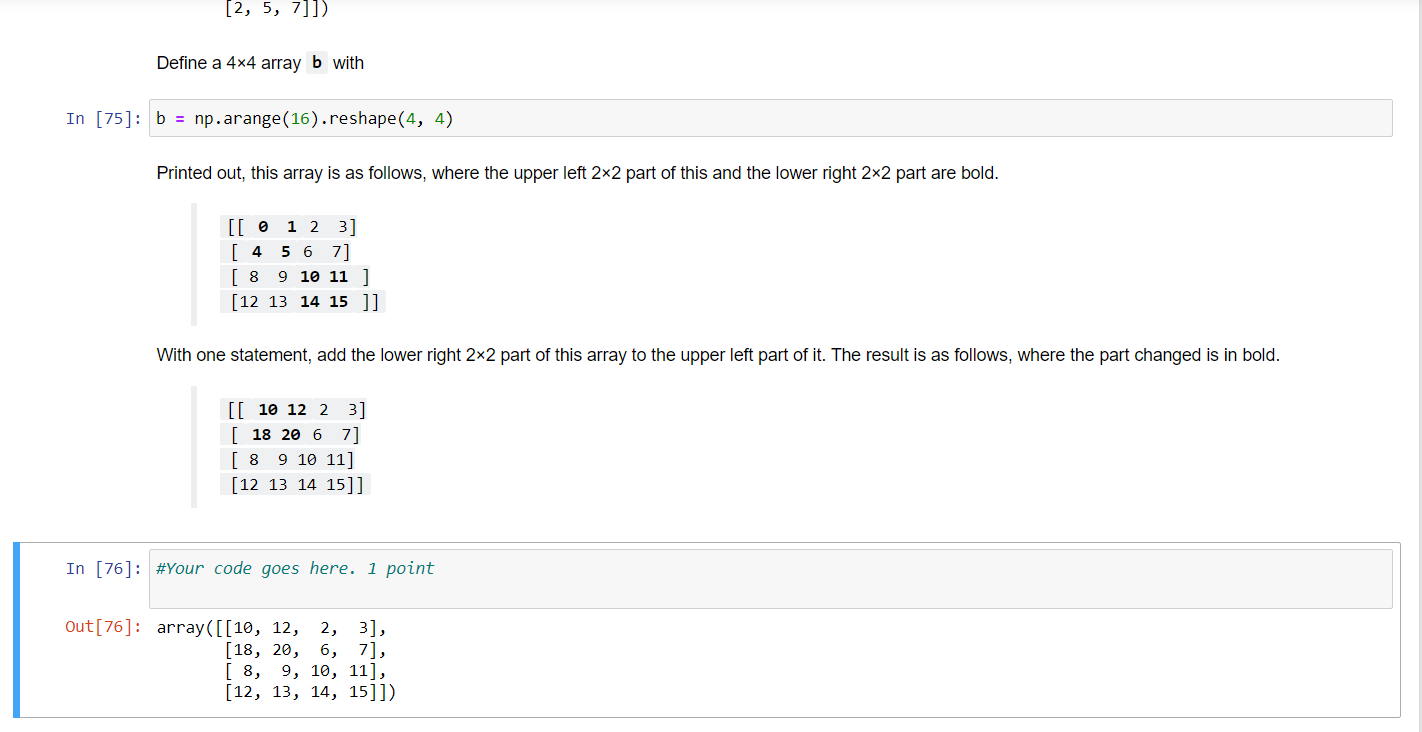Viewport: 1422px width, 732px height.
Task: Click the 'In [75]:' prompt label
Action: tap(100, 118)
